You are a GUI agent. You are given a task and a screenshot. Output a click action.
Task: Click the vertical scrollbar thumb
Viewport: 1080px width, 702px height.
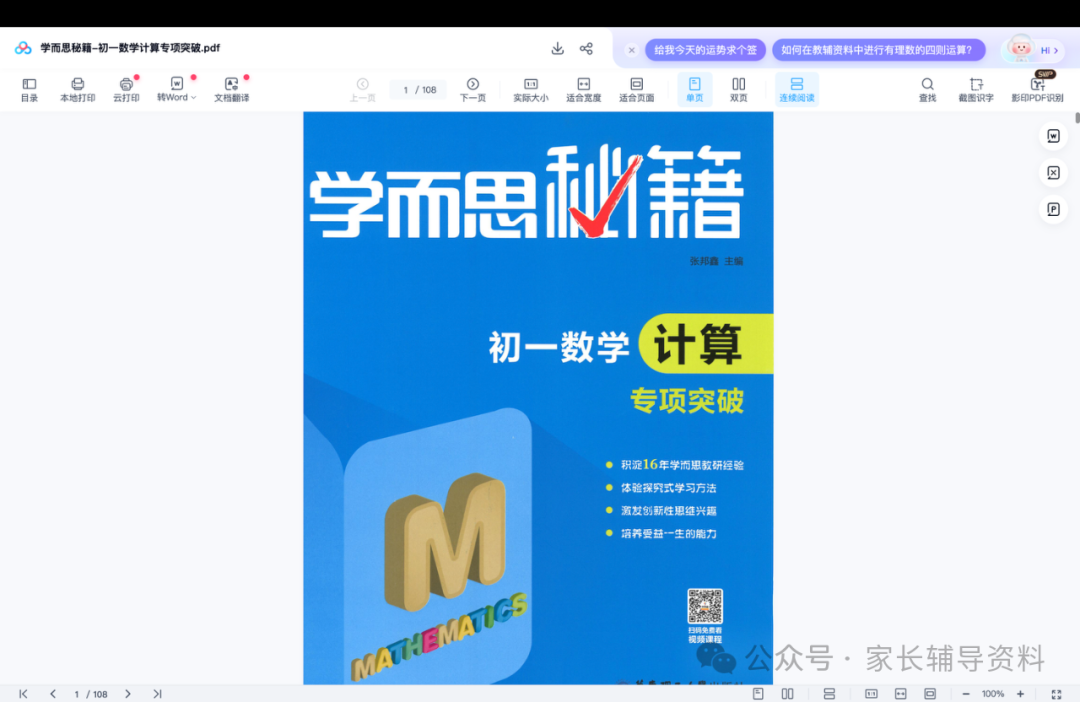(x=1077, y=117)
